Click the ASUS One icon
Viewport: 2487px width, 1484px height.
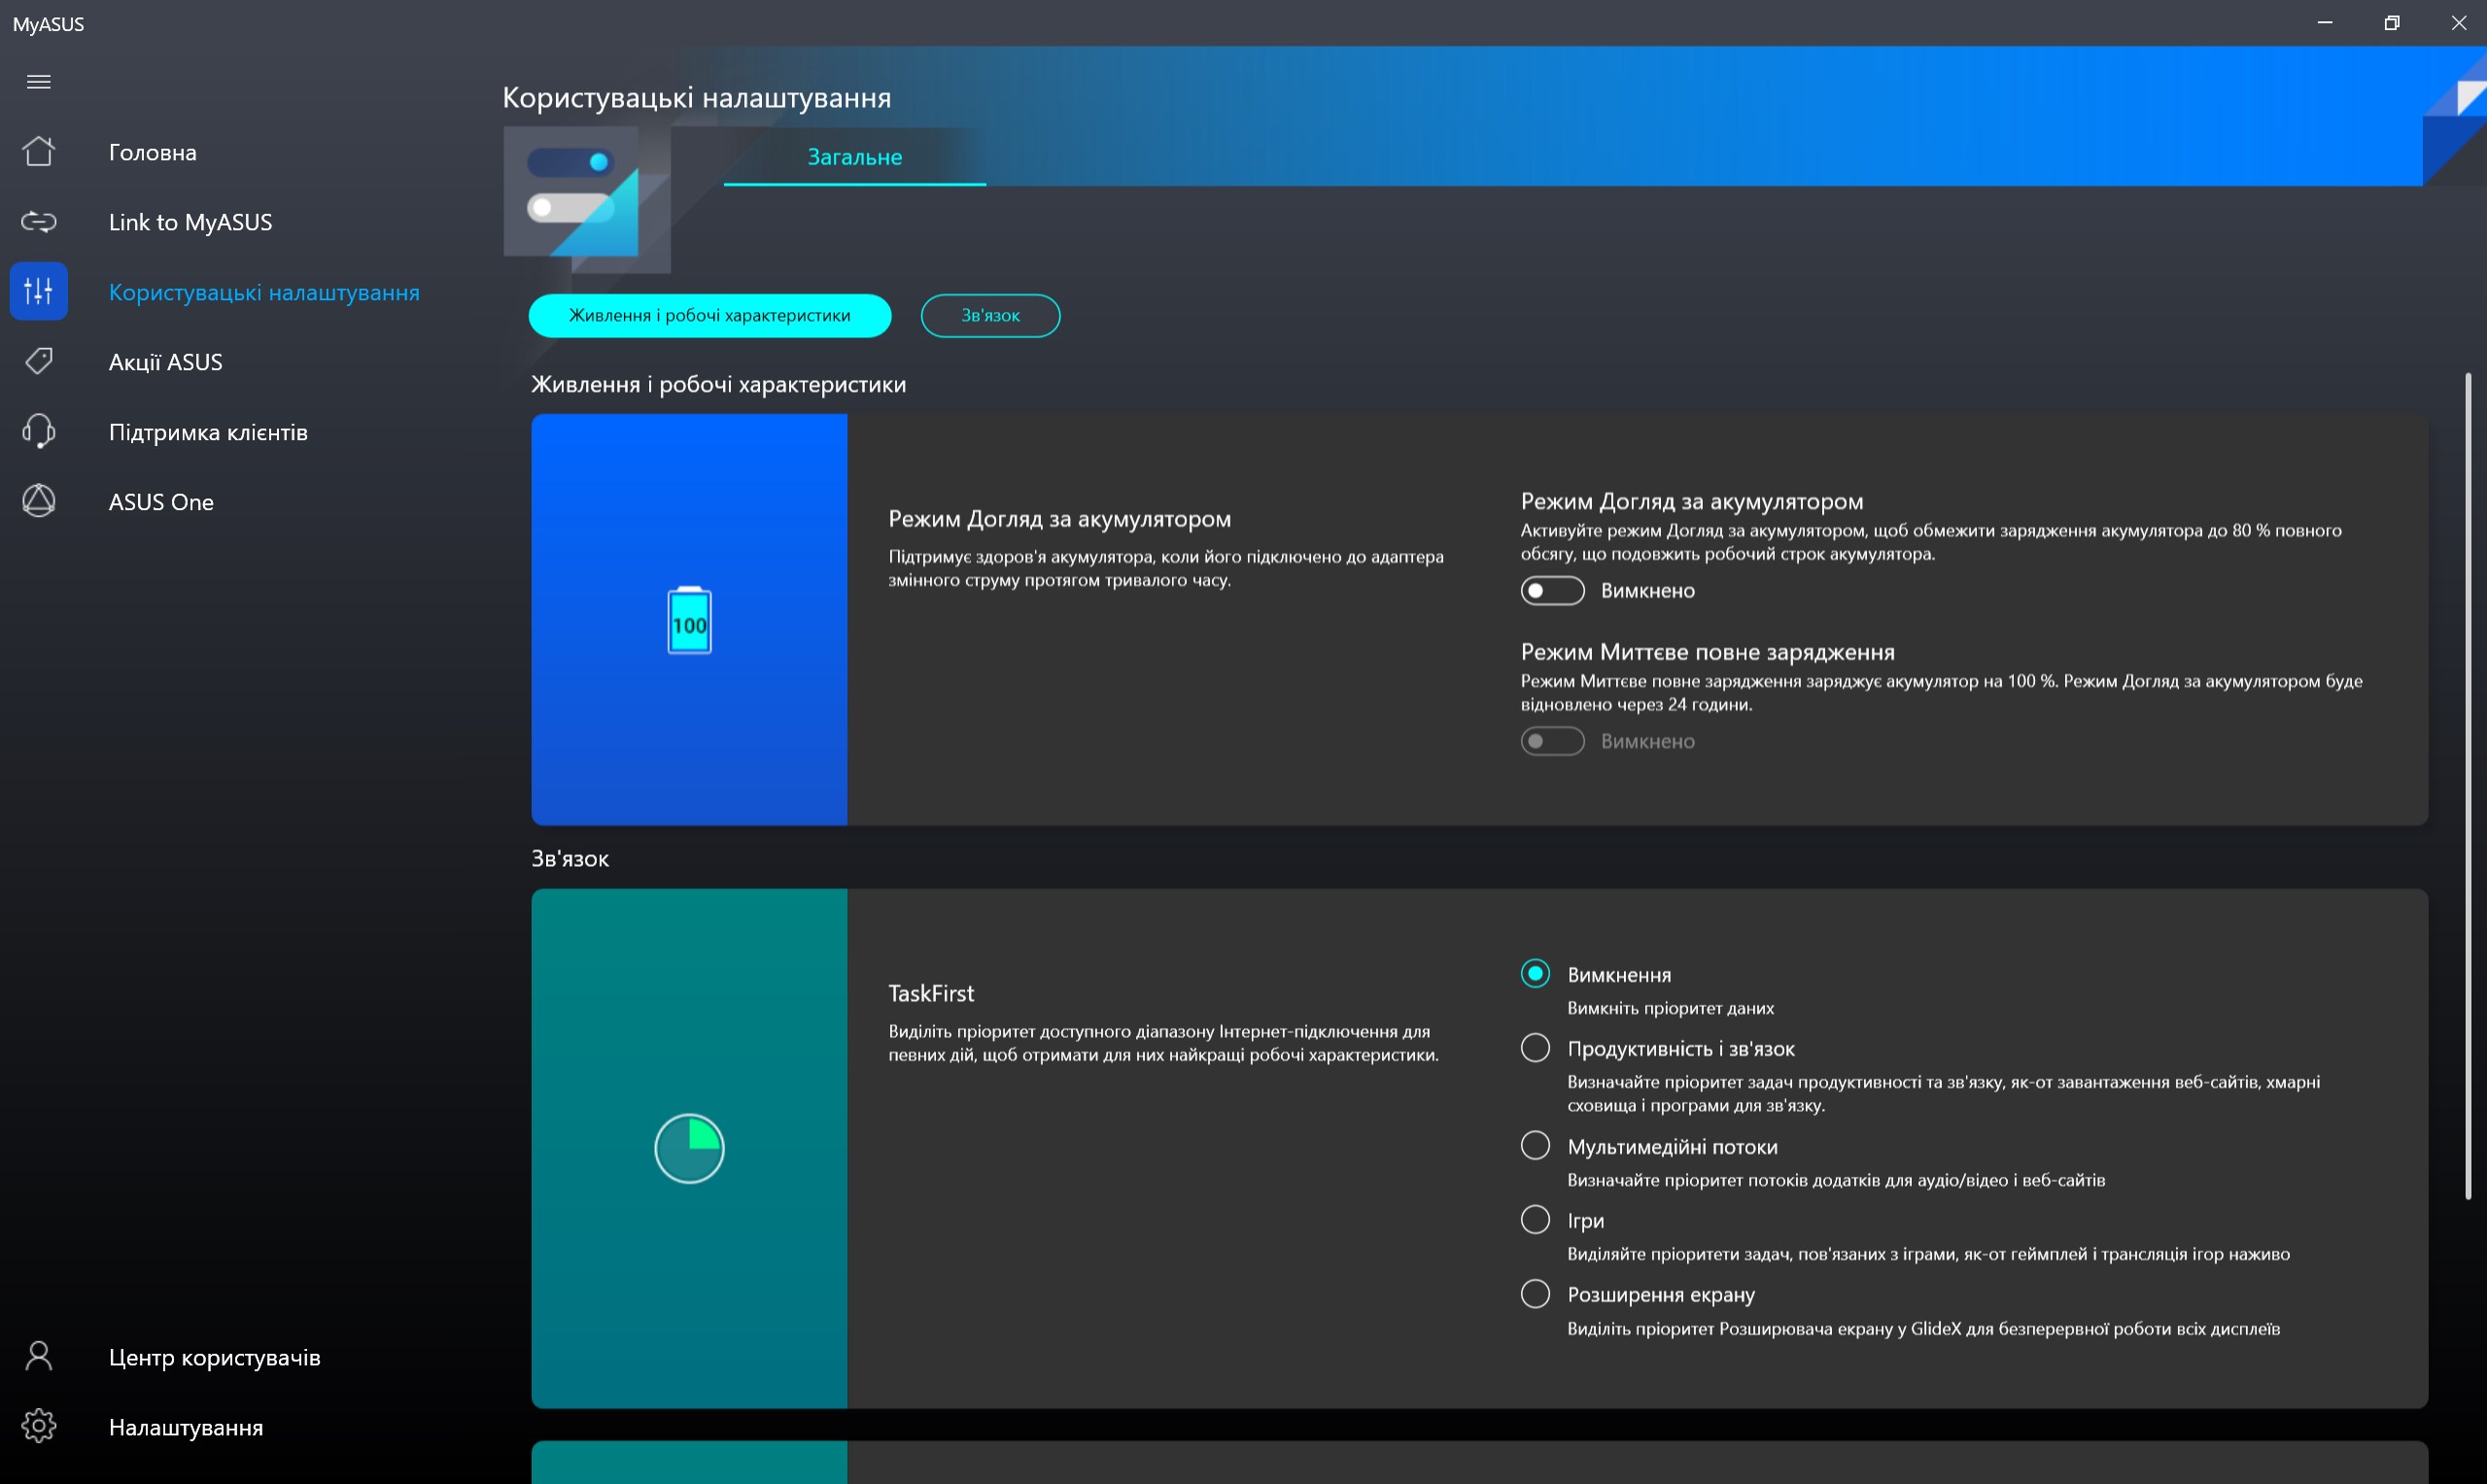point(38,501)
